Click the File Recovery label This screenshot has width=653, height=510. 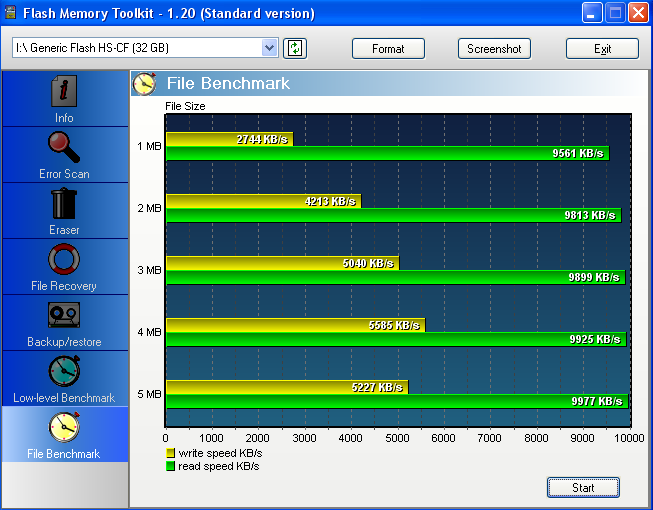pyautogui.click(x=64, y=286)
